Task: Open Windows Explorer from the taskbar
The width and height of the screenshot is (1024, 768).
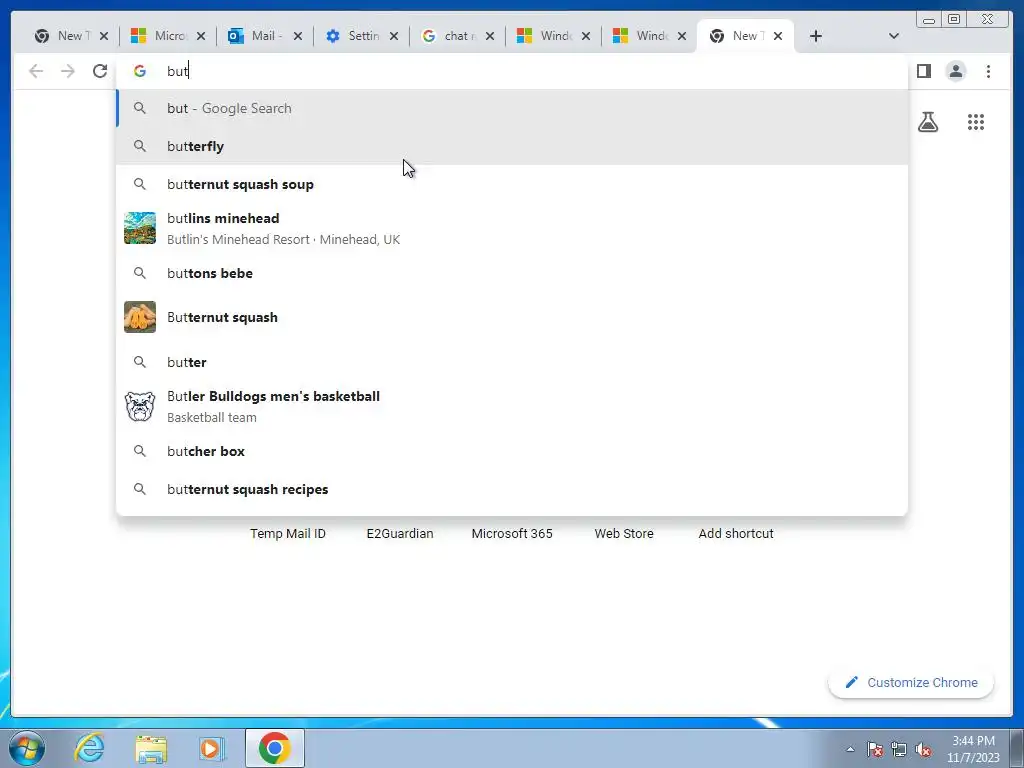Action: [x=151, y=748]
